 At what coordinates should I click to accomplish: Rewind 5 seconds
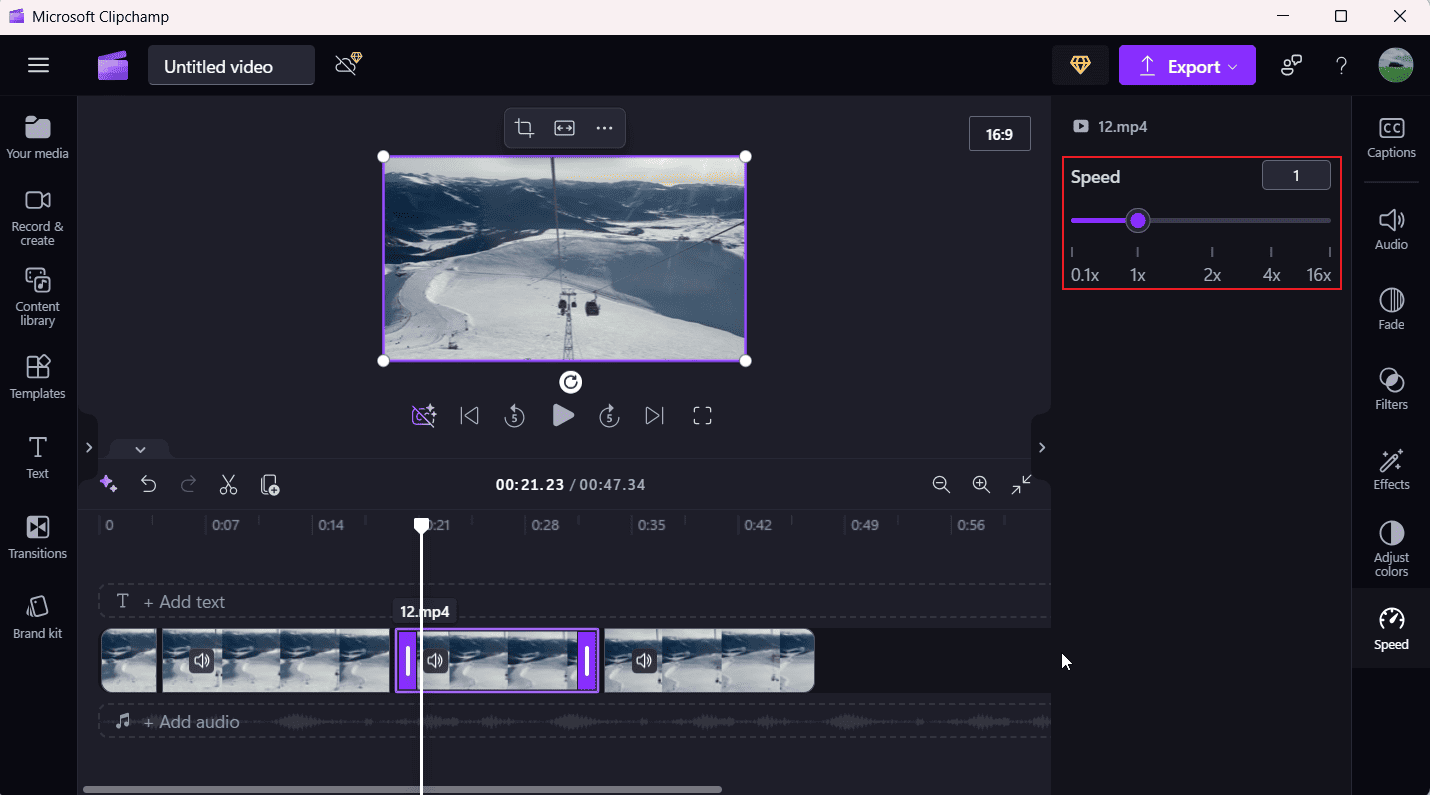[514, 415]
